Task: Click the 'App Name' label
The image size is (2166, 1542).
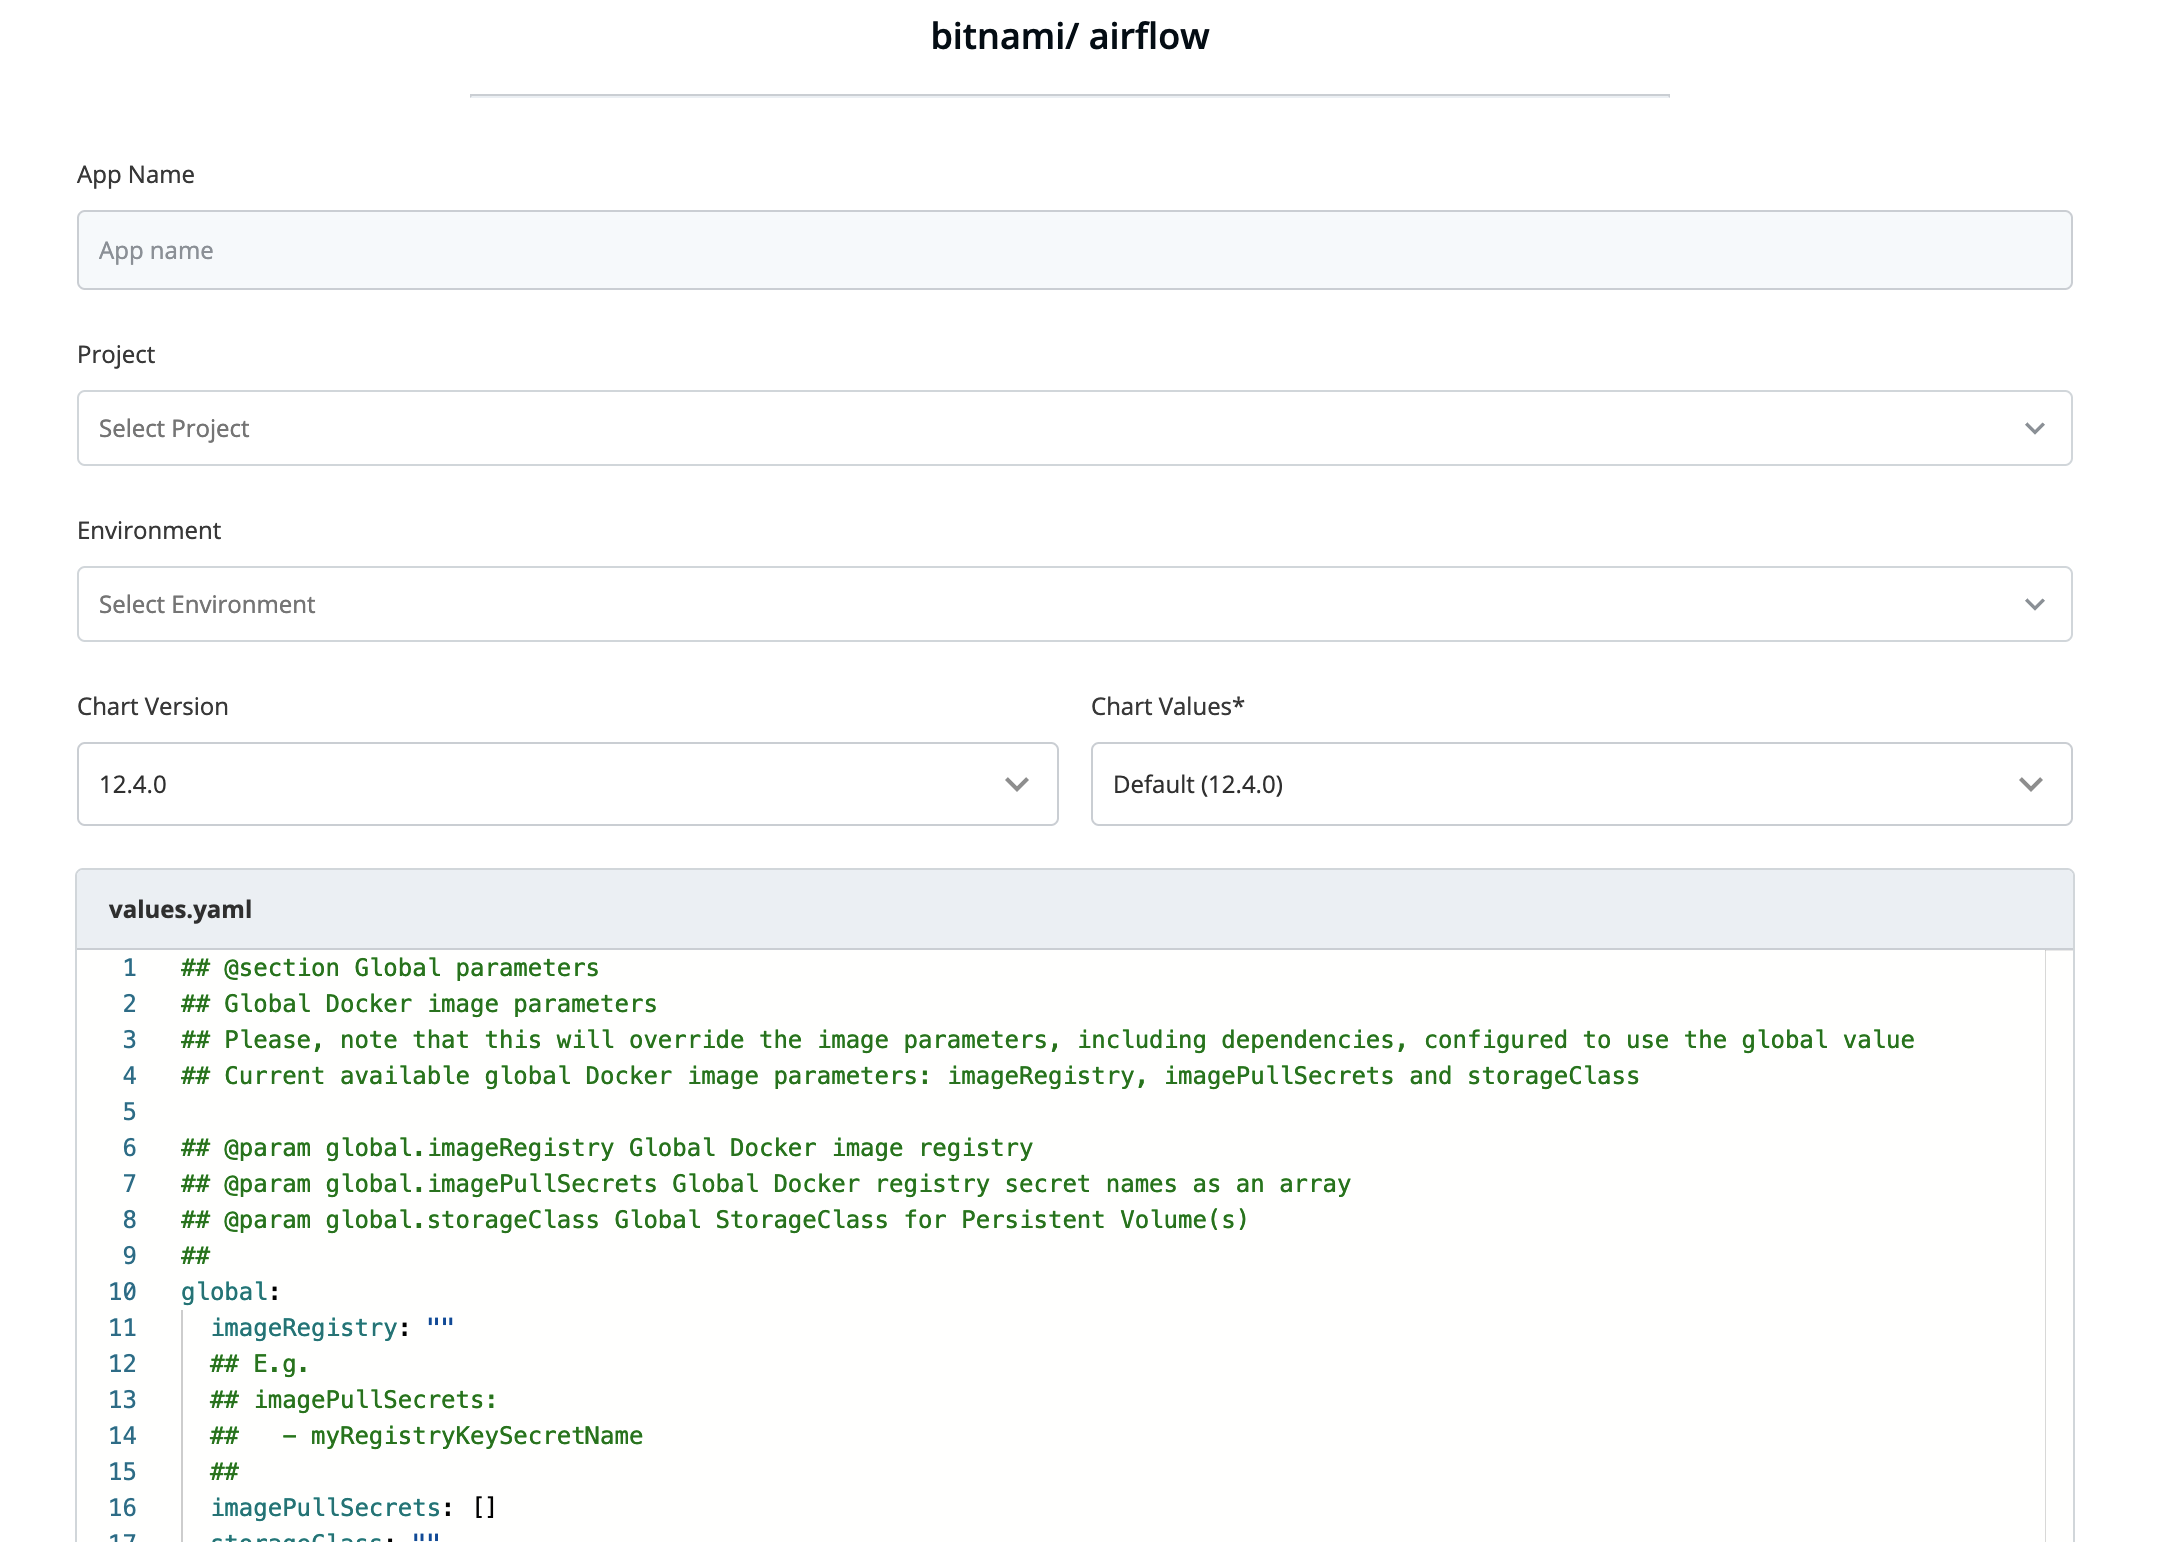Action: pos(135,174)
